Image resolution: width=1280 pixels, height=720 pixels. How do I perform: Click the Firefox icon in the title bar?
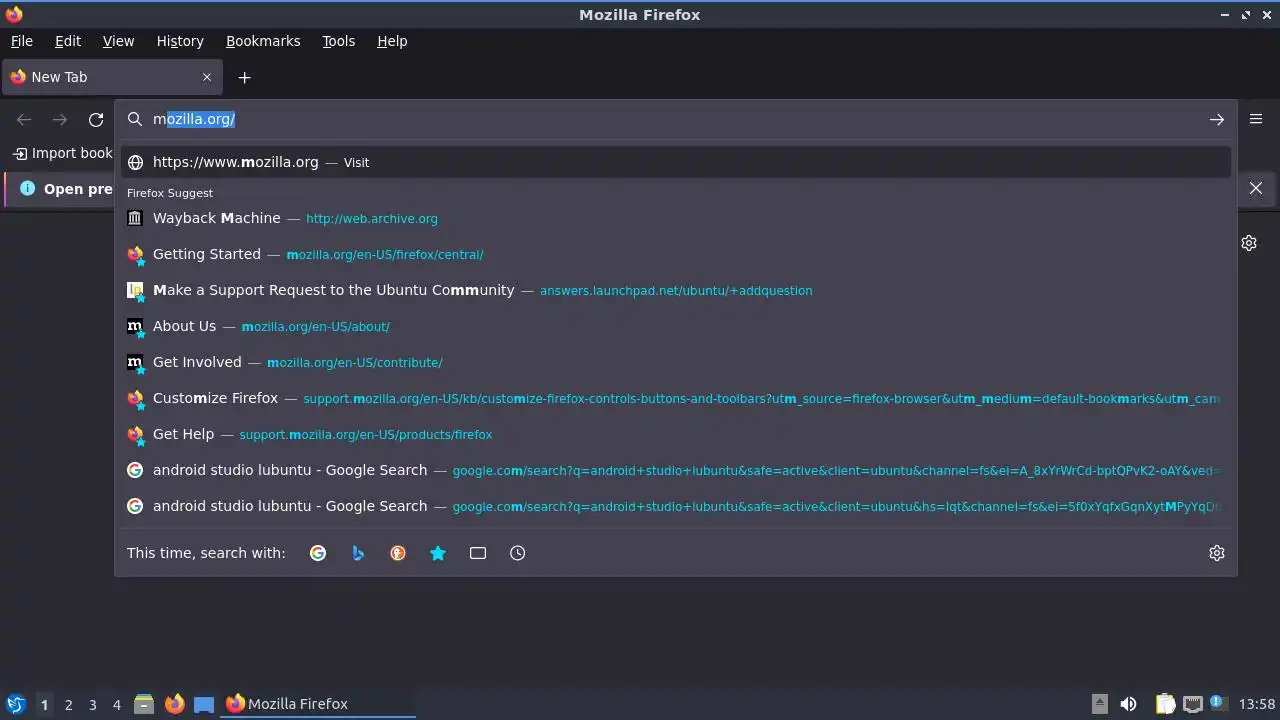point(14,14)
